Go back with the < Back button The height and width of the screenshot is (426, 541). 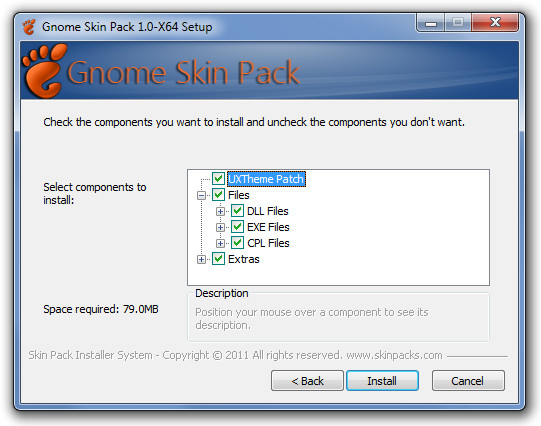(x=307, y=381)
